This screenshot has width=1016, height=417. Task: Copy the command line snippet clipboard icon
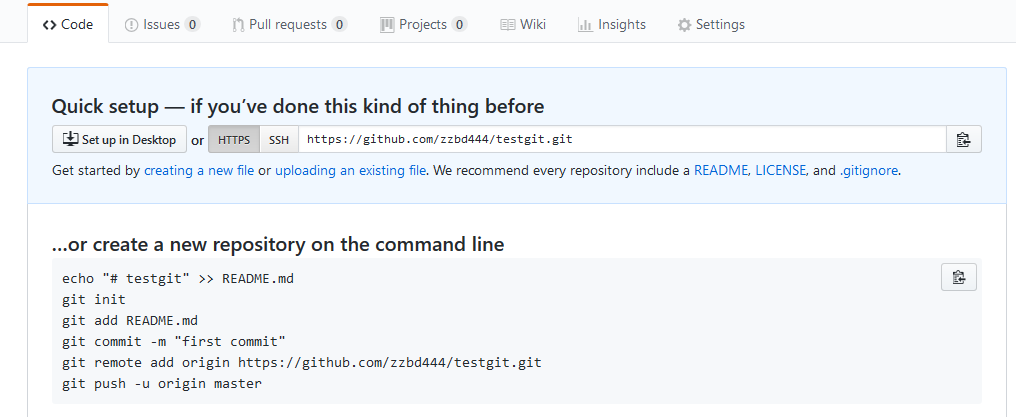click(x=958, y=277)
